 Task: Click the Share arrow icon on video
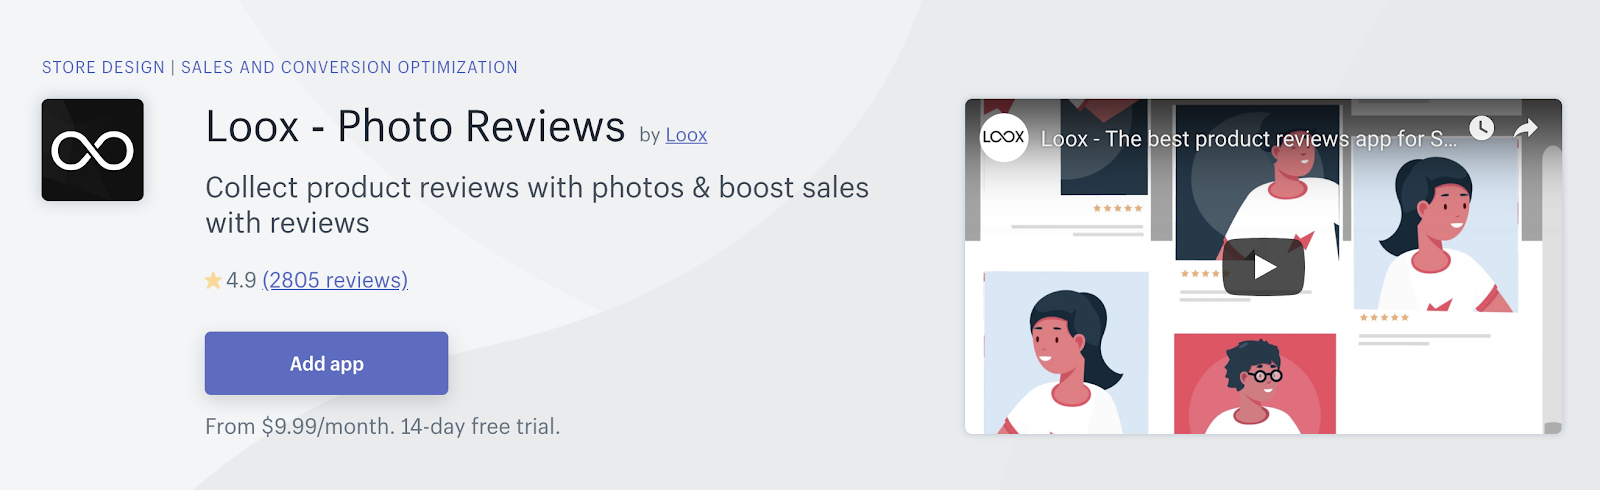point(1525,128)
